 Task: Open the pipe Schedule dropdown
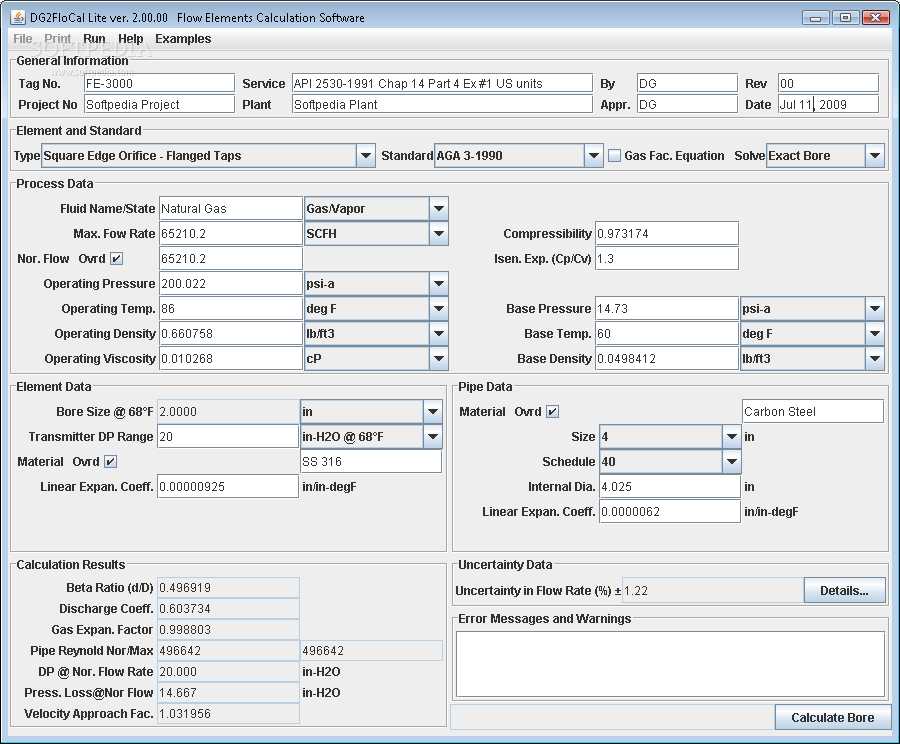tap(731, 462)
